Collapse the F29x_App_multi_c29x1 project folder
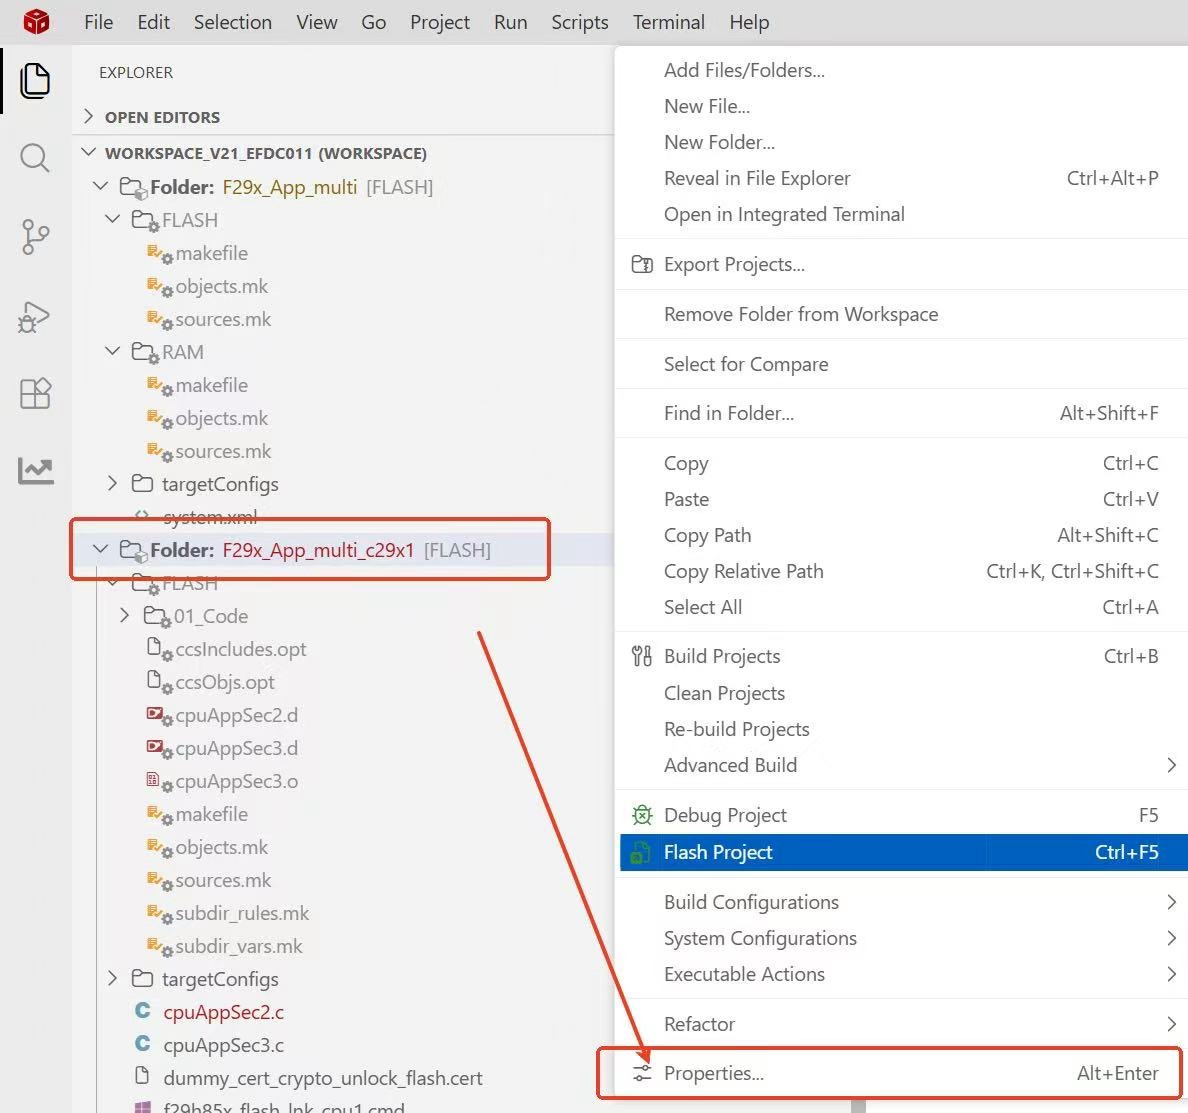This screenshot has width=1188, height=1113. [100, 549]
